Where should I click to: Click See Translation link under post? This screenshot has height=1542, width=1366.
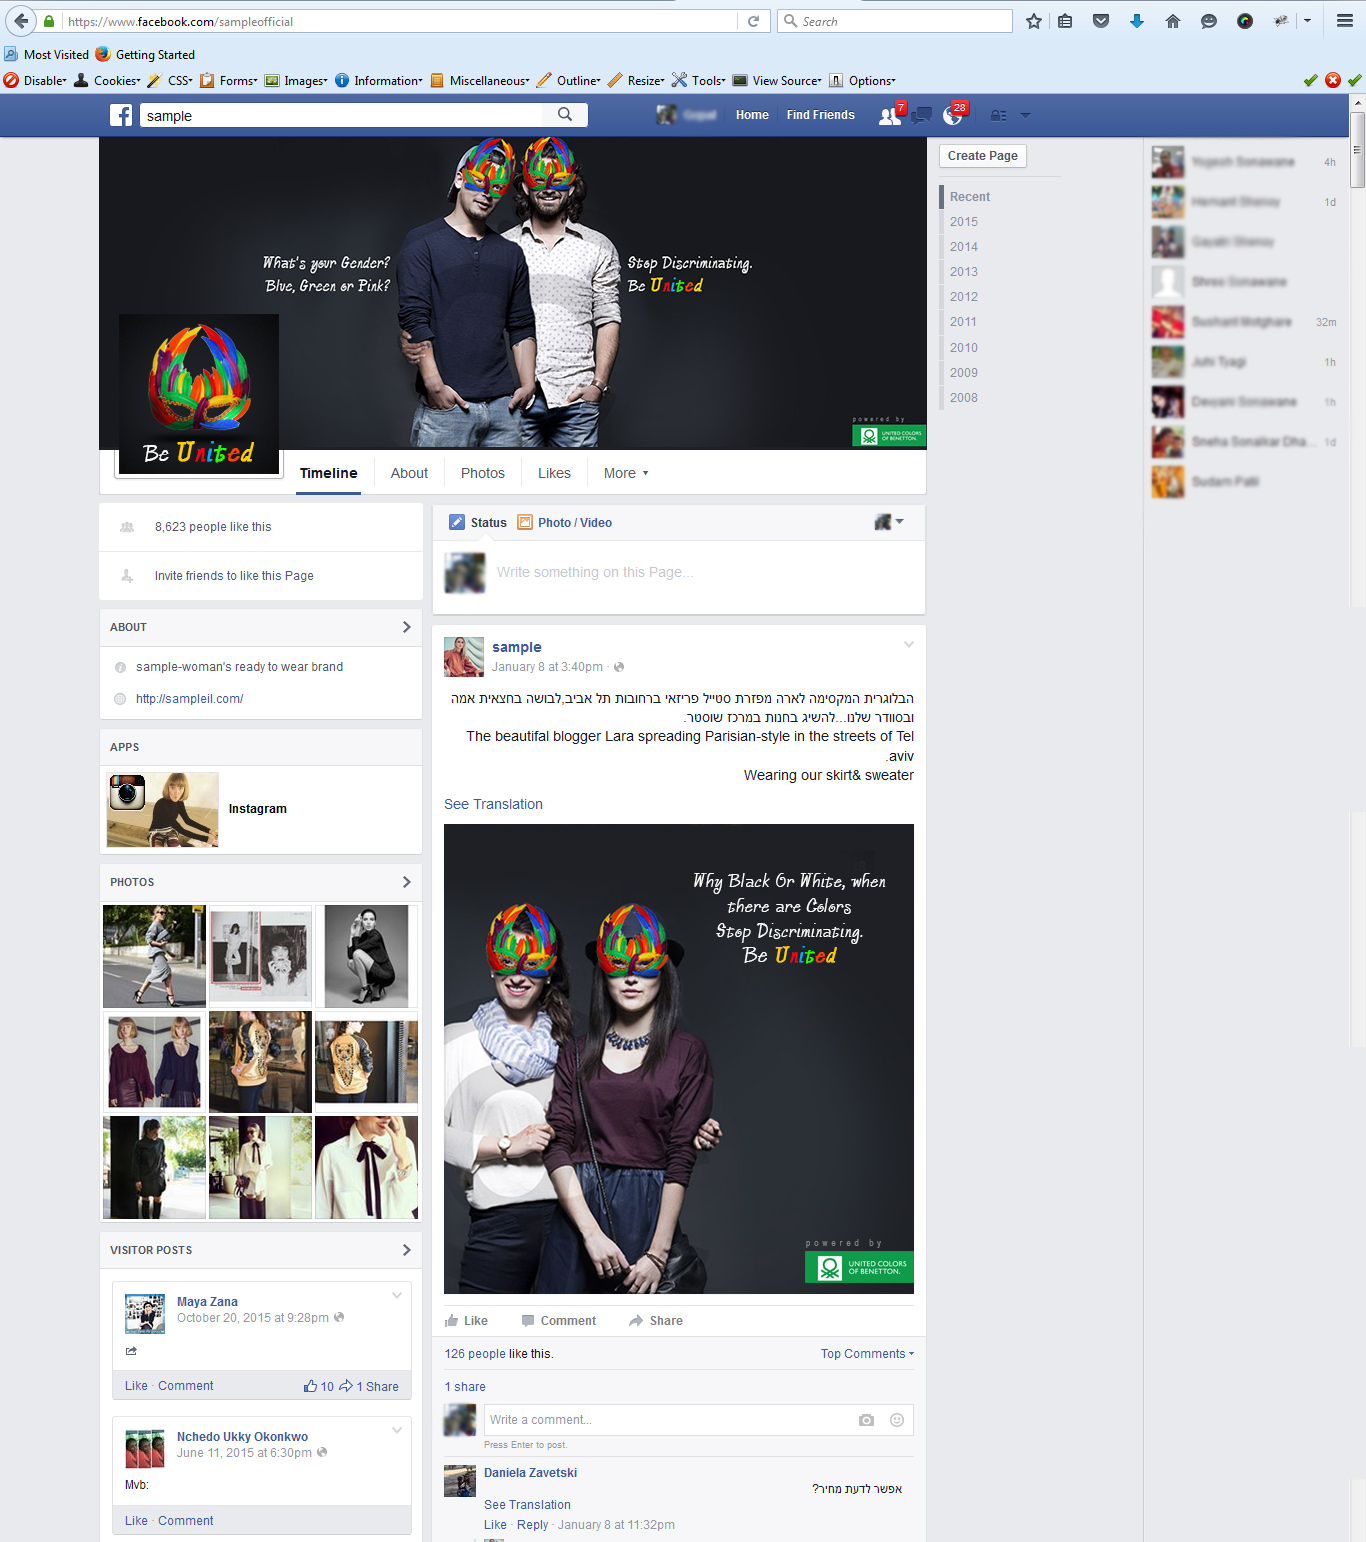493,804
